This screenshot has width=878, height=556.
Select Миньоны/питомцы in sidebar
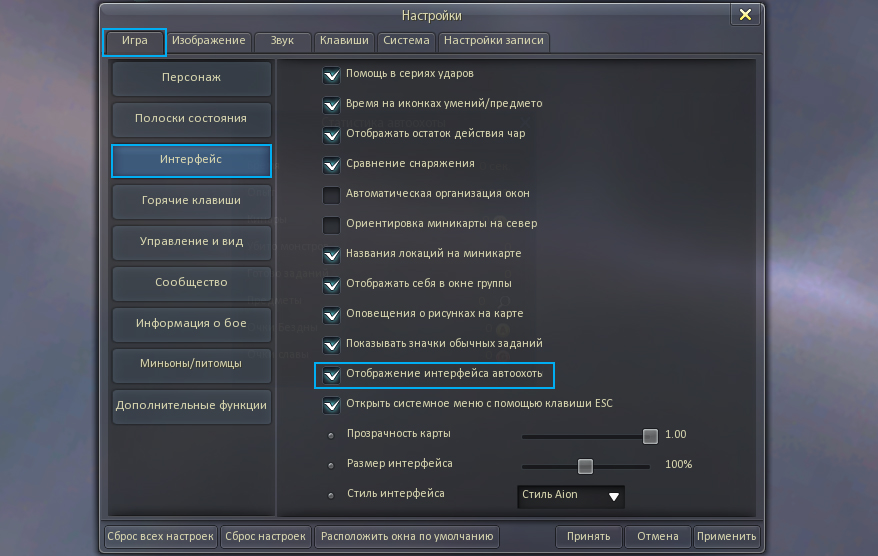191,364
